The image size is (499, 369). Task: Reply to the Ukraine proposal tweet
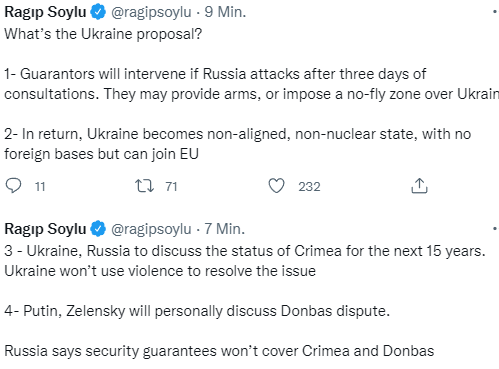click(13, 186)
